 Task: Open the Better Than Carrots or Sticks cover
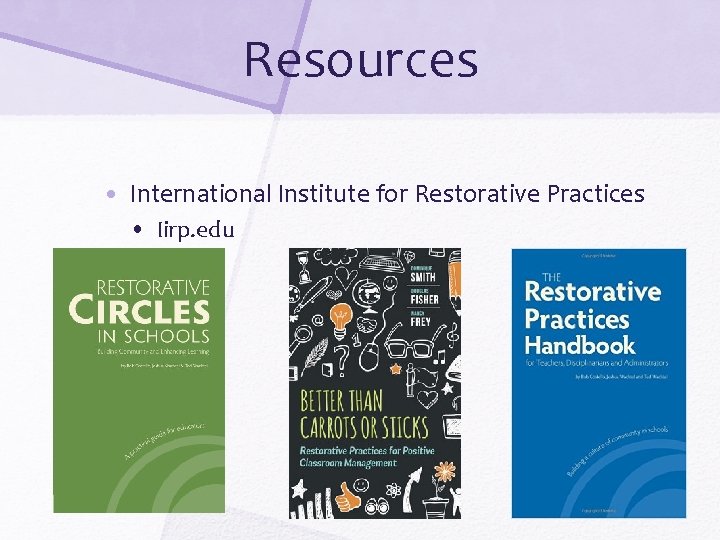pos(375,383)
